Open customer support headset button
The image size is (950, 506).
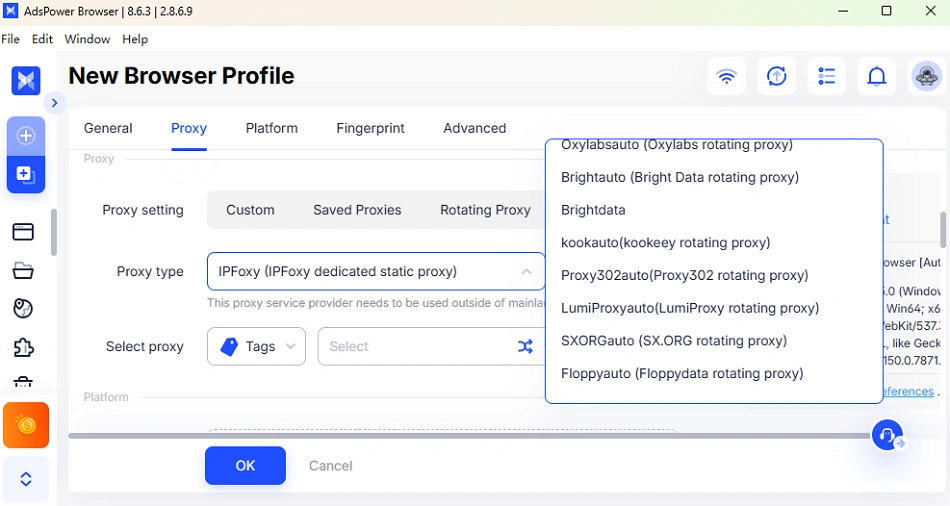coord(888,435)
